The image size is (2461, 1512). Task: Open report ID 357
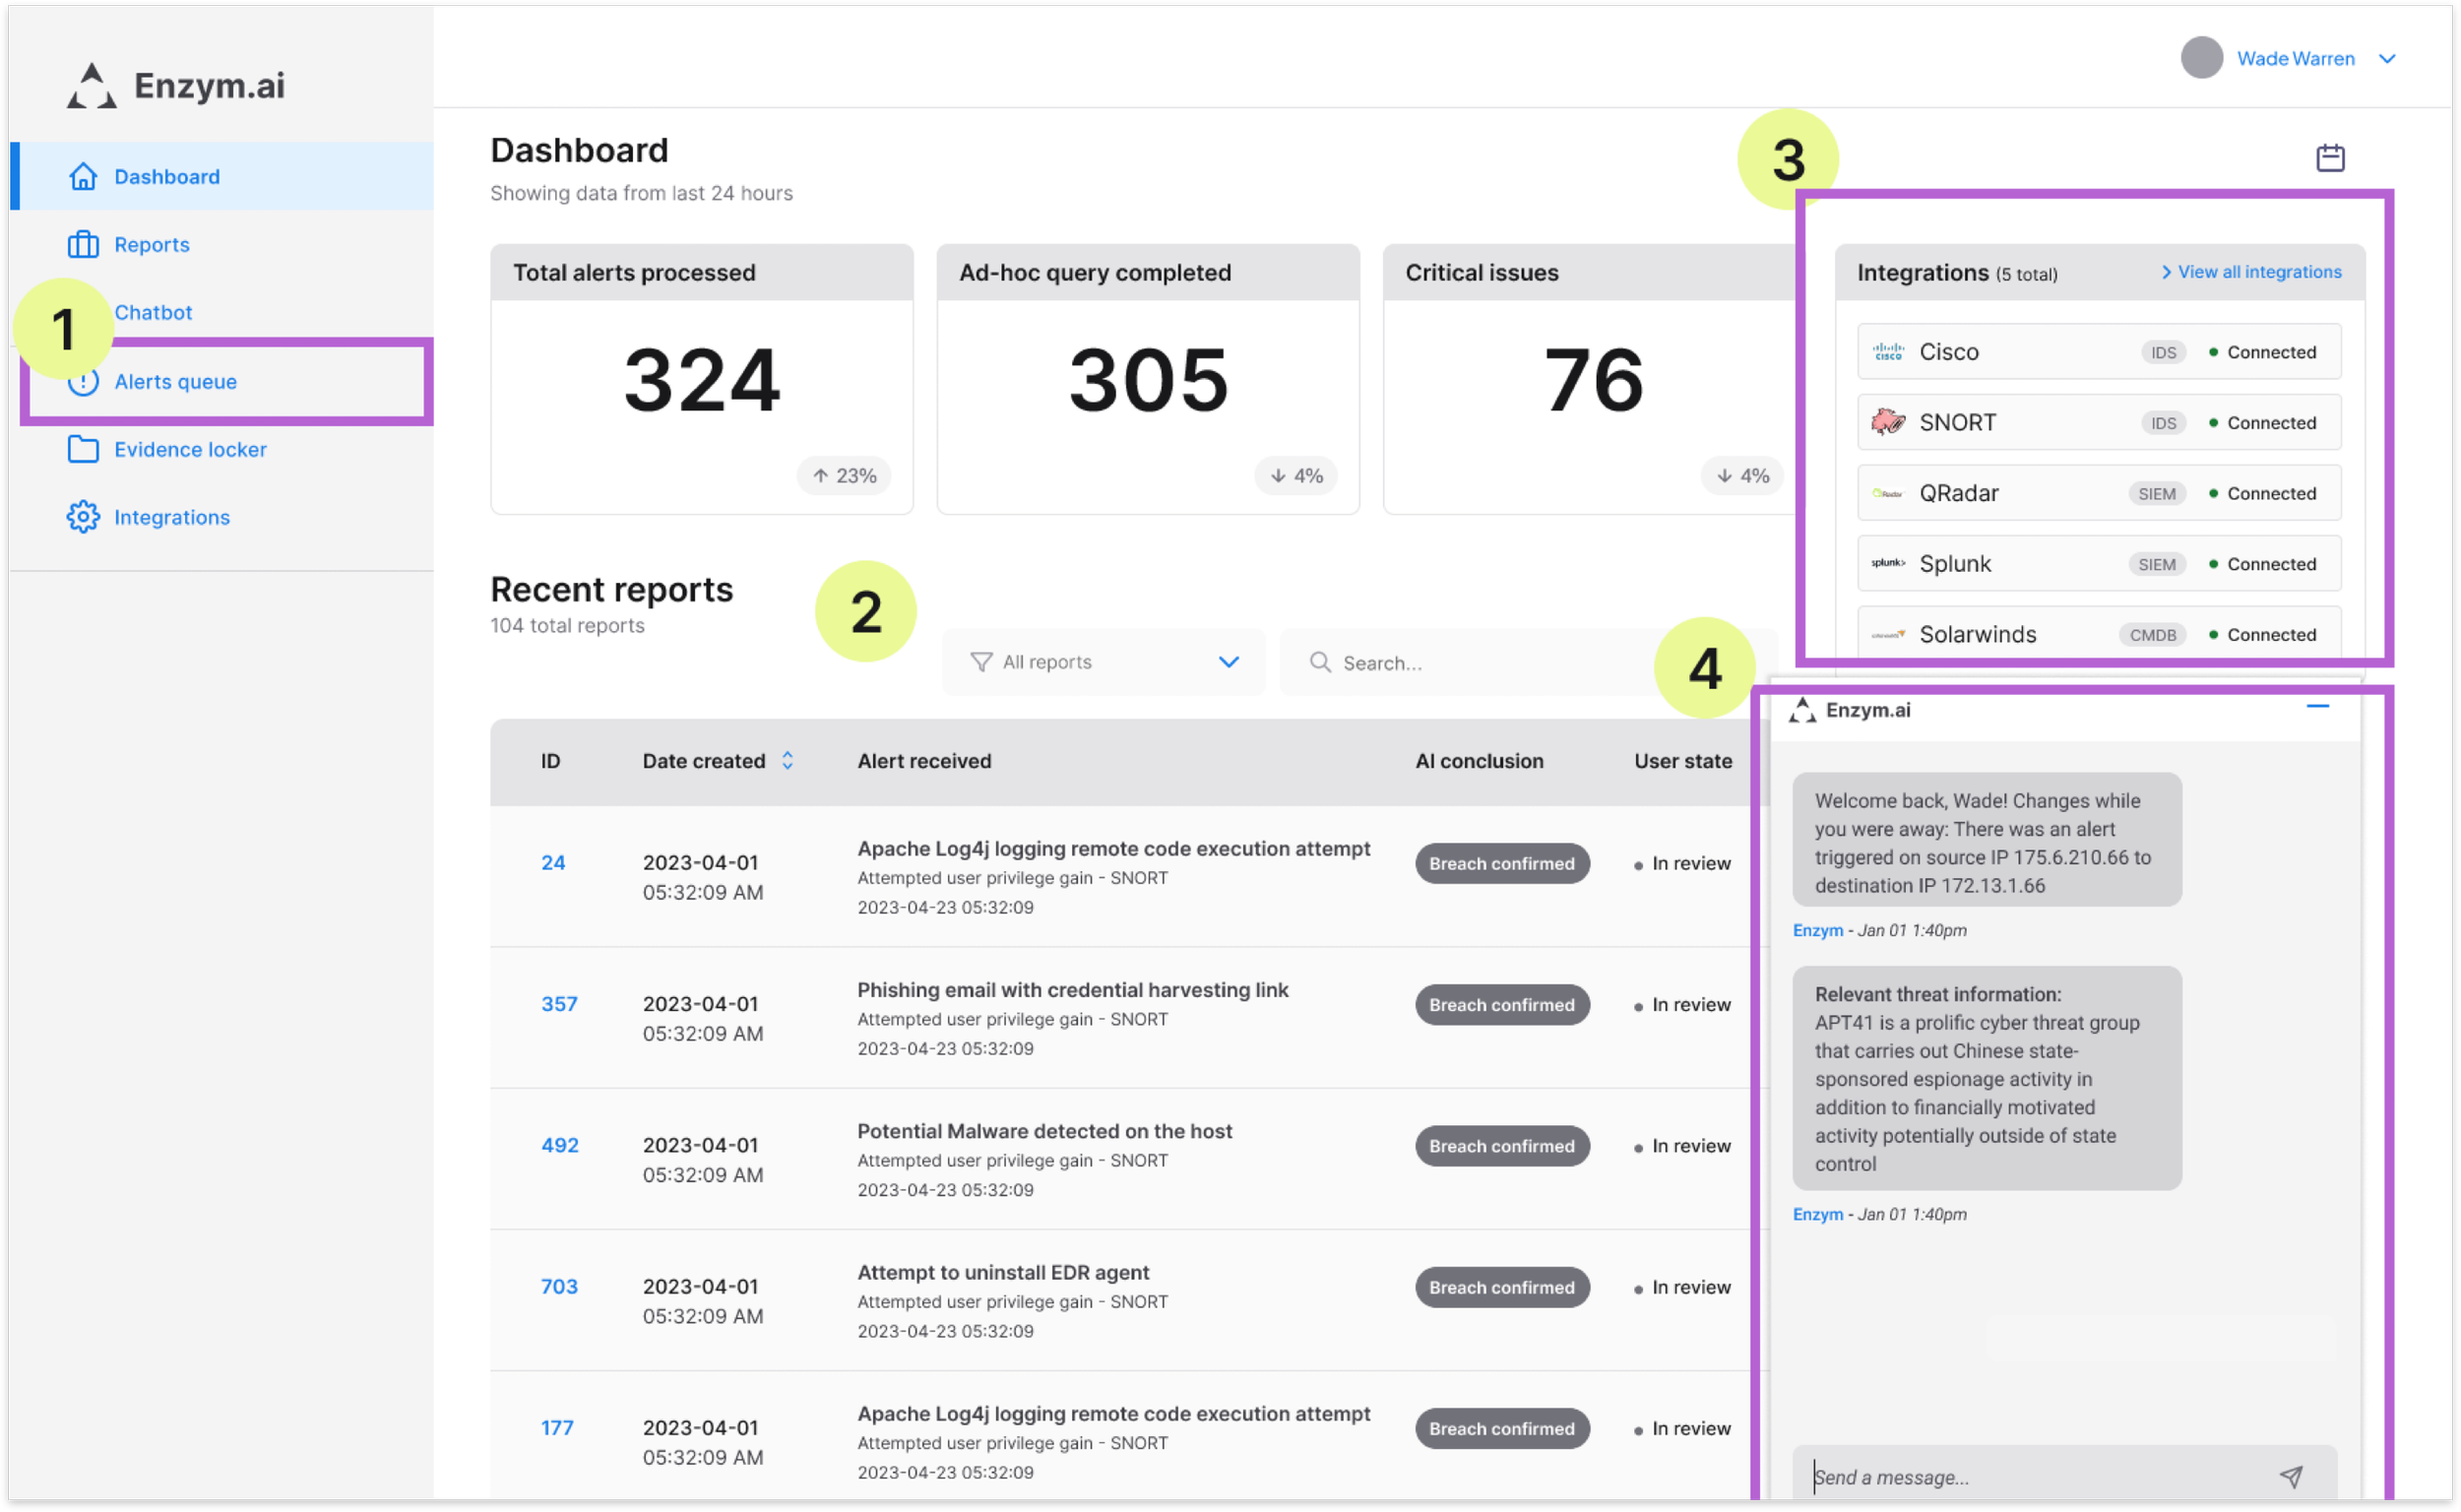coord(559,1004)
